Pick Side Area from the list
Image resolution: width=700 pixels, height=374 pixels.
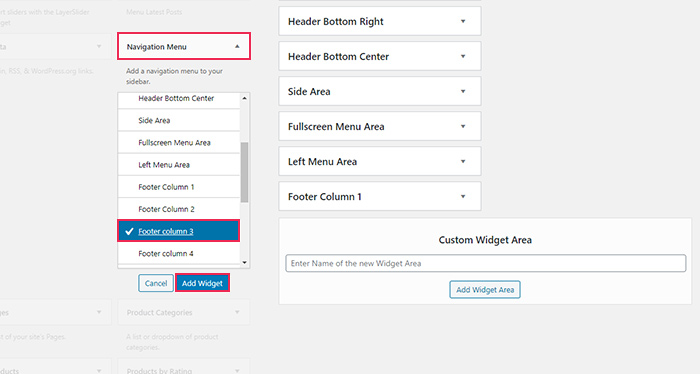(x=179, y=120)
